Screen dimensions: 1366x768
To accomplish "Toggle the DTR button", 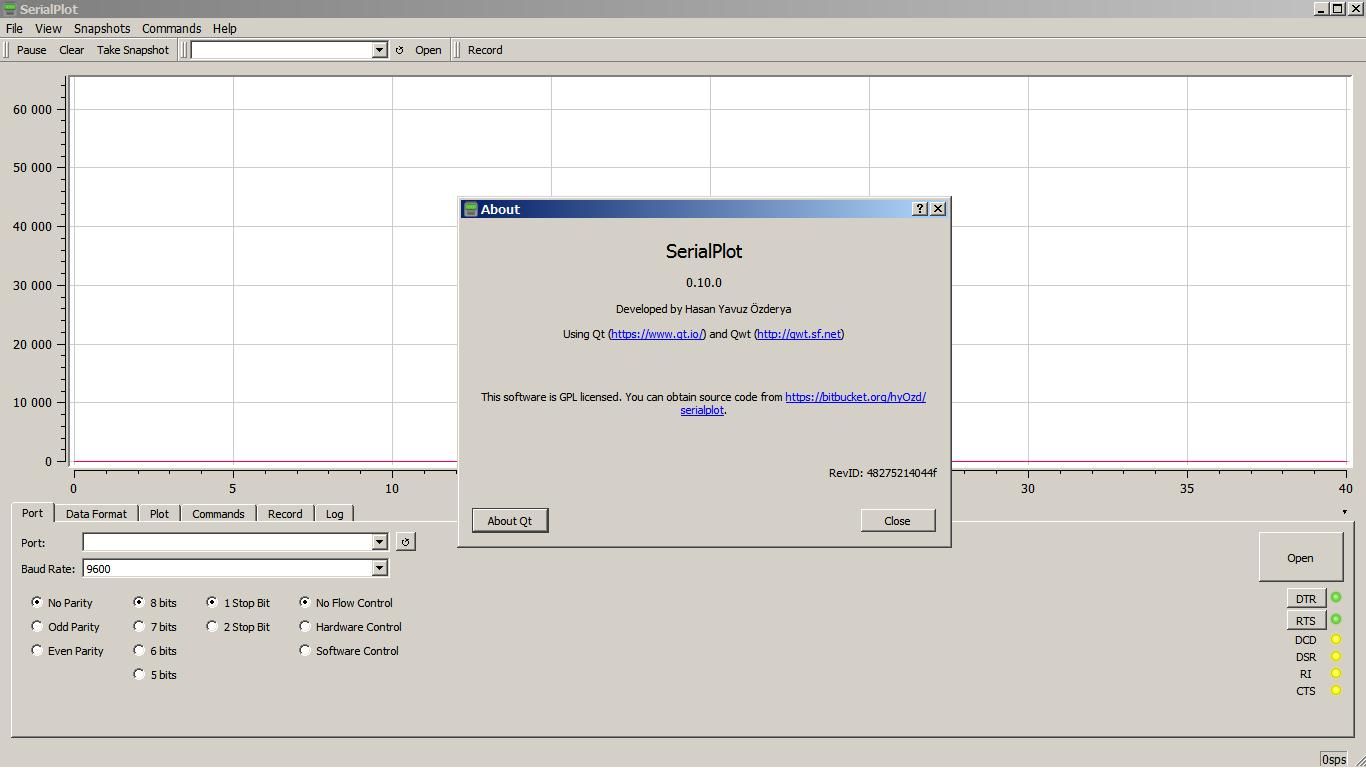I will tap(1306, 599).
